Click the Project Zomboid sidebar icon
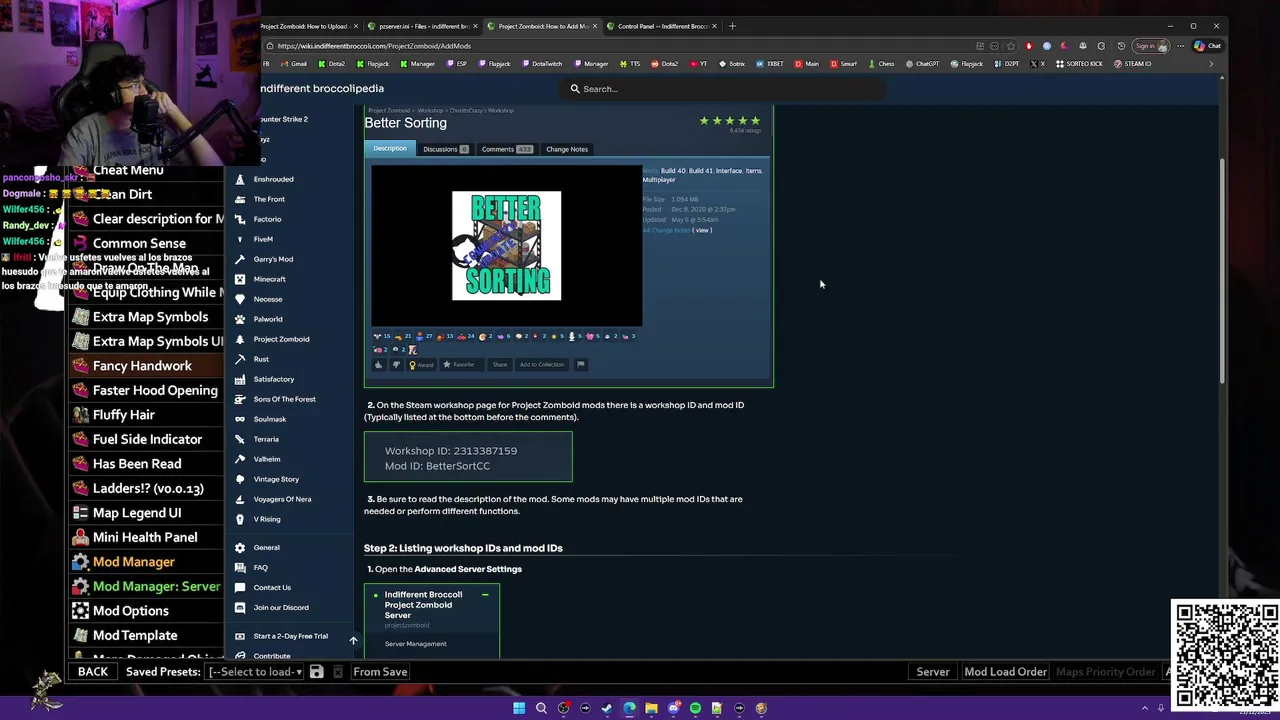This screenshot has height=720, width=1280. (239, 339)
